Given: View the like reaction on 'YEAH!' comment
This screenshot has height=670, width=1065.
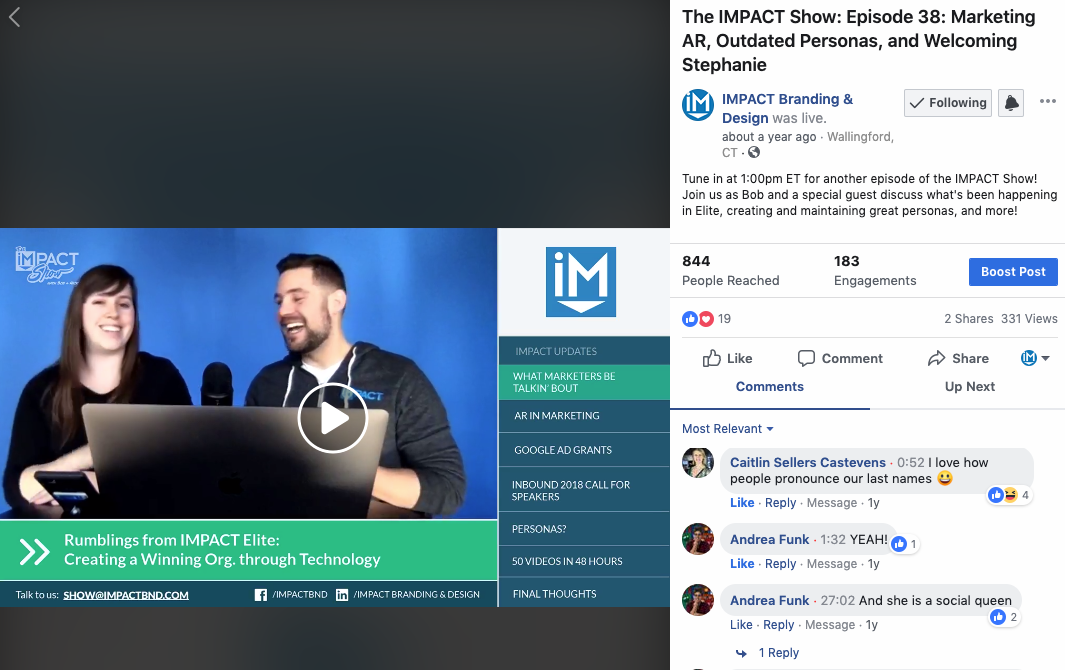Looking at the screenshot, I should click(x=904, y=544).
